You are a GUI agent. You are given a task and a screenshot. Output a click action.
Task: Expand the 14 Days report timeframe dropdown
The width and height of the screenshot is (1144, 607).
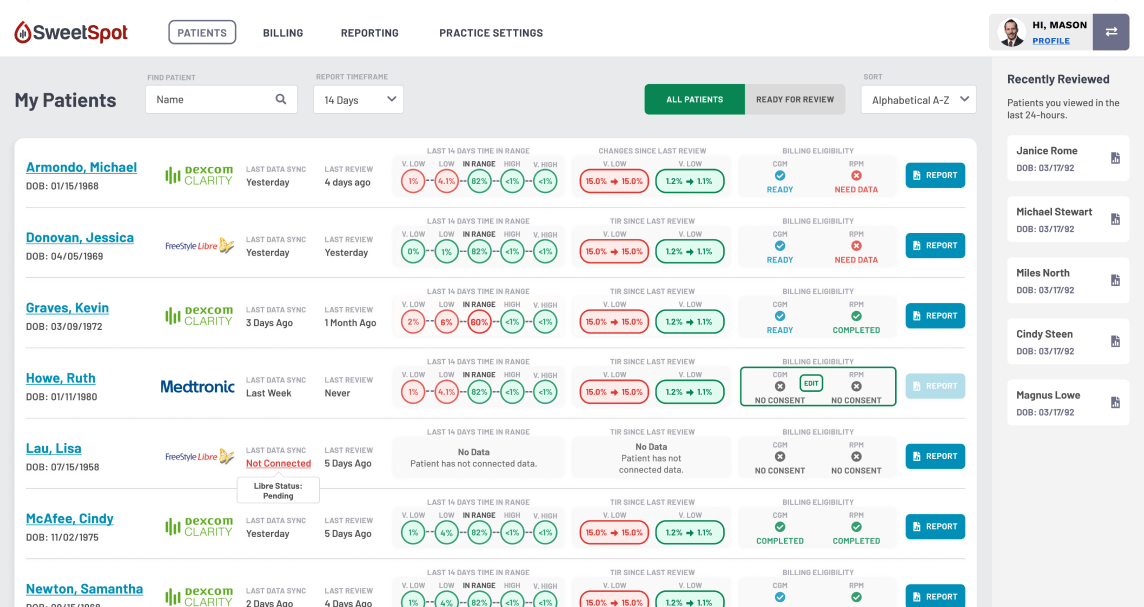[x=358, y=100]
